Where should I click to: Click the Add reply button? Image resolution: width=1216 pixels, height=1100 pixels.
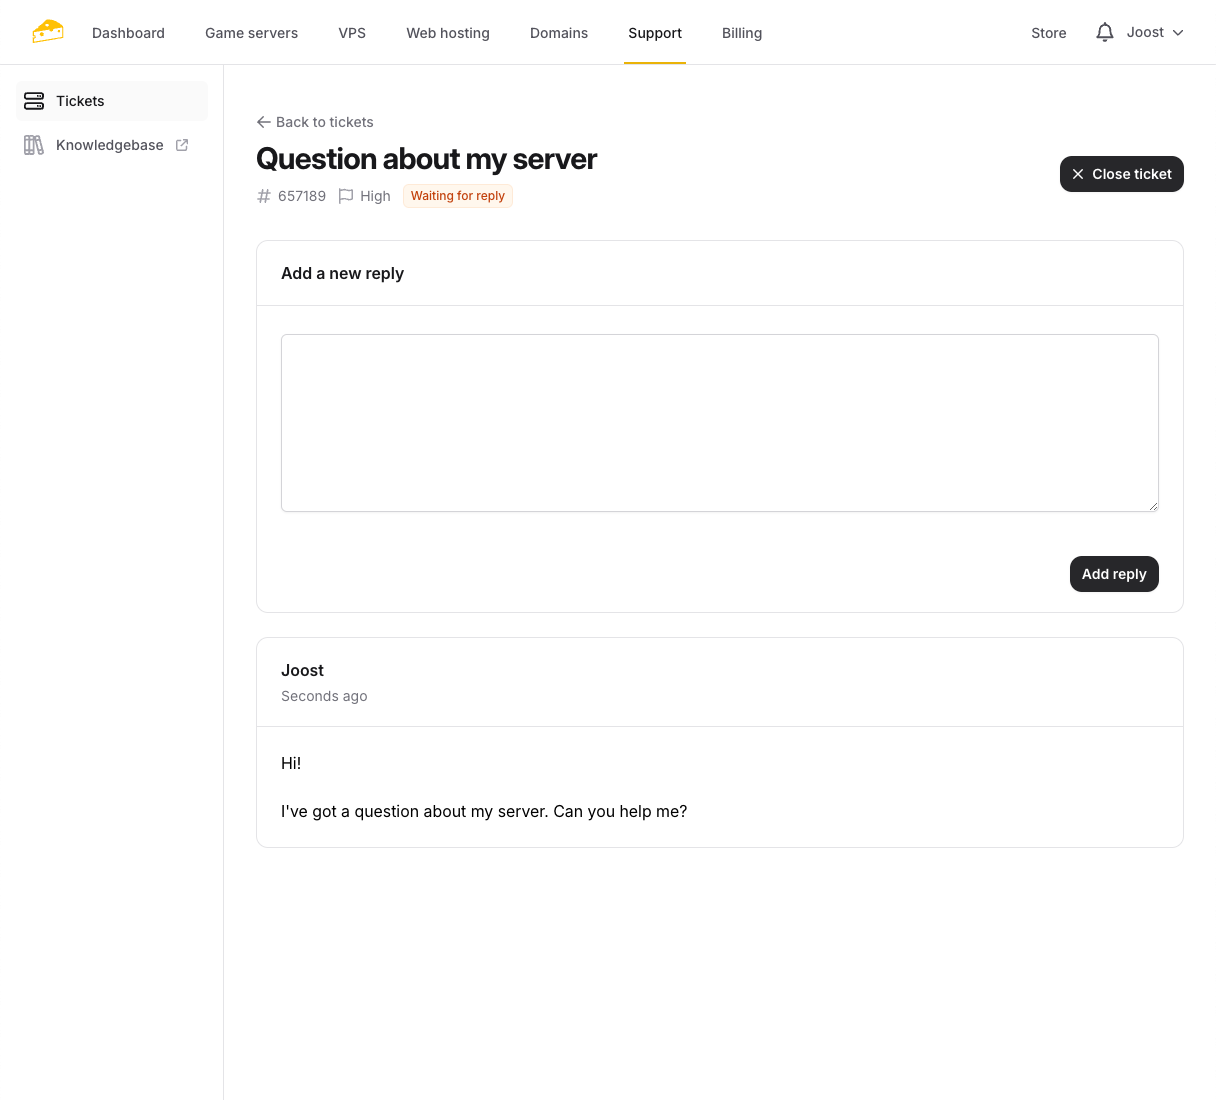pos(1114,574)
